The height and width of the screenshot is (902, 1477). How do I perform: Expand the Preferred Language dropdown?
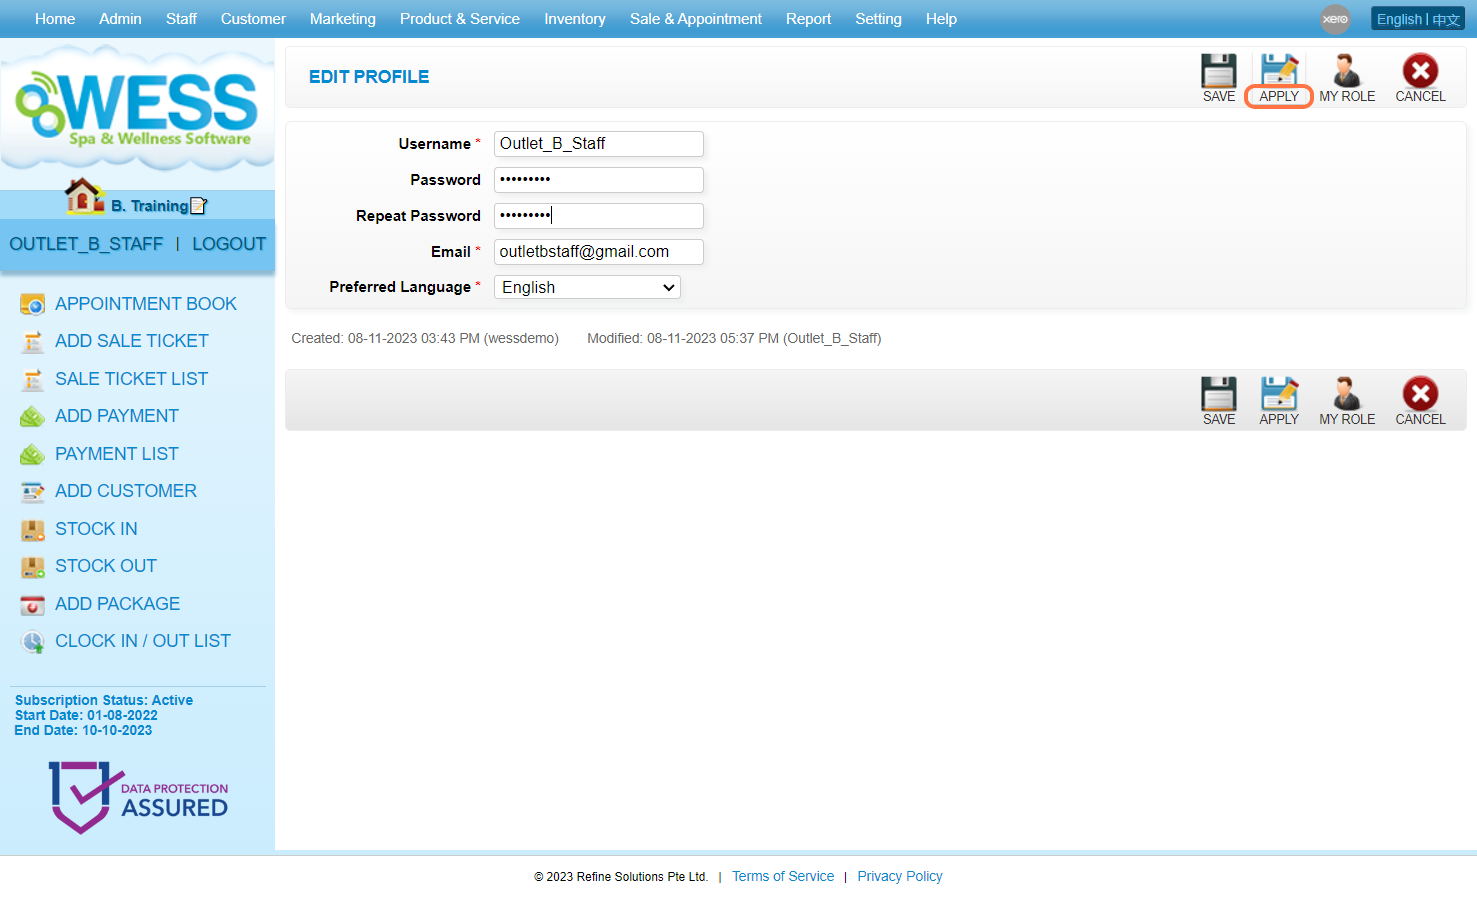coord(587,288)
